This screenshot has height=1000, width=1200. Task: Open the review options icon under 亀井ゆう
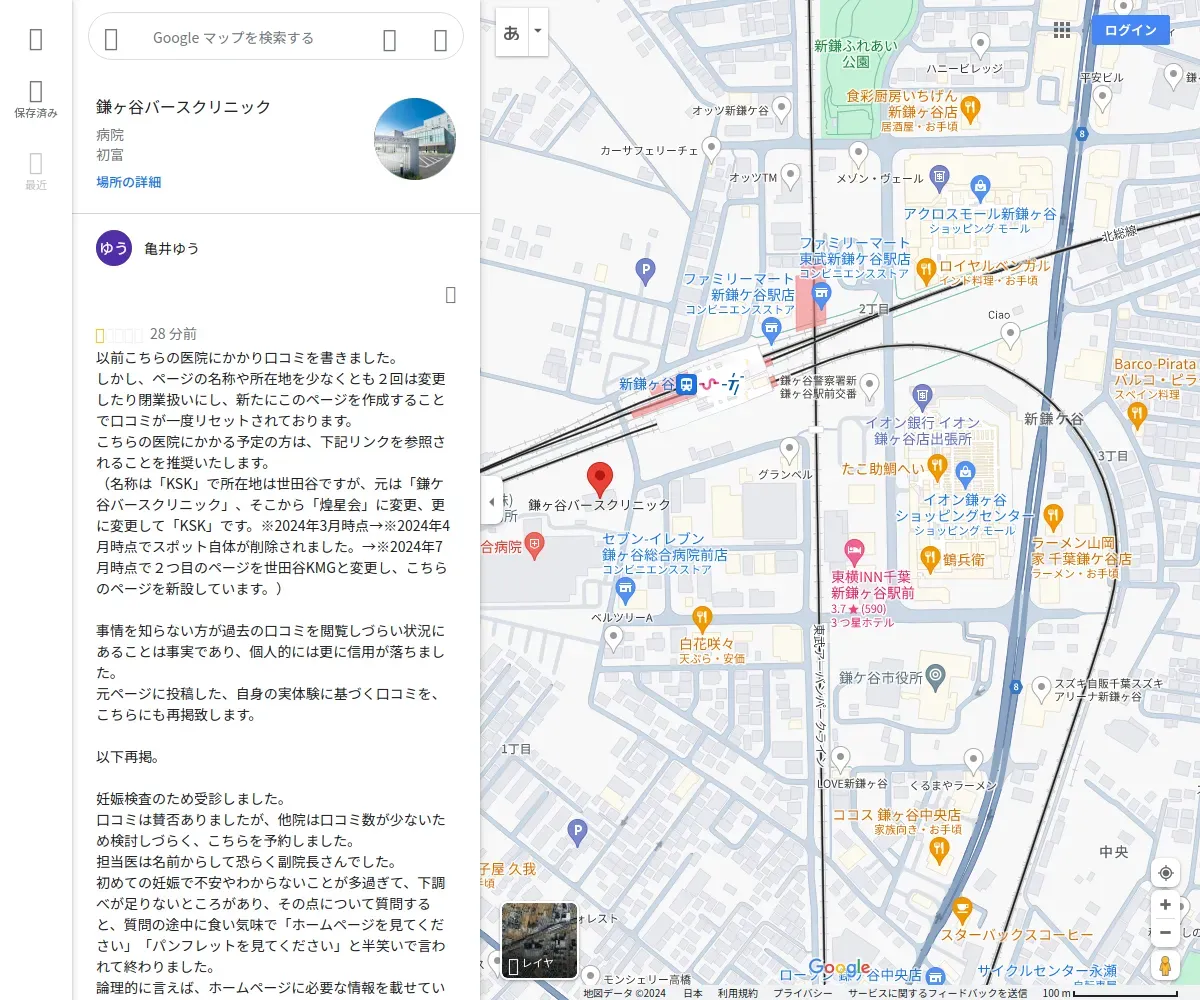coord(450,294)
